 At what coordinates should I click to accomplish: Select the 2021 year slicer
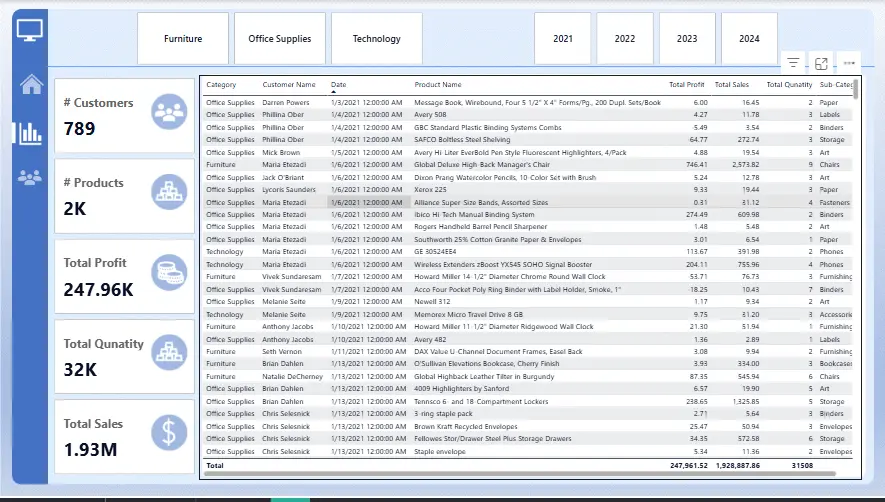(563, 38)
